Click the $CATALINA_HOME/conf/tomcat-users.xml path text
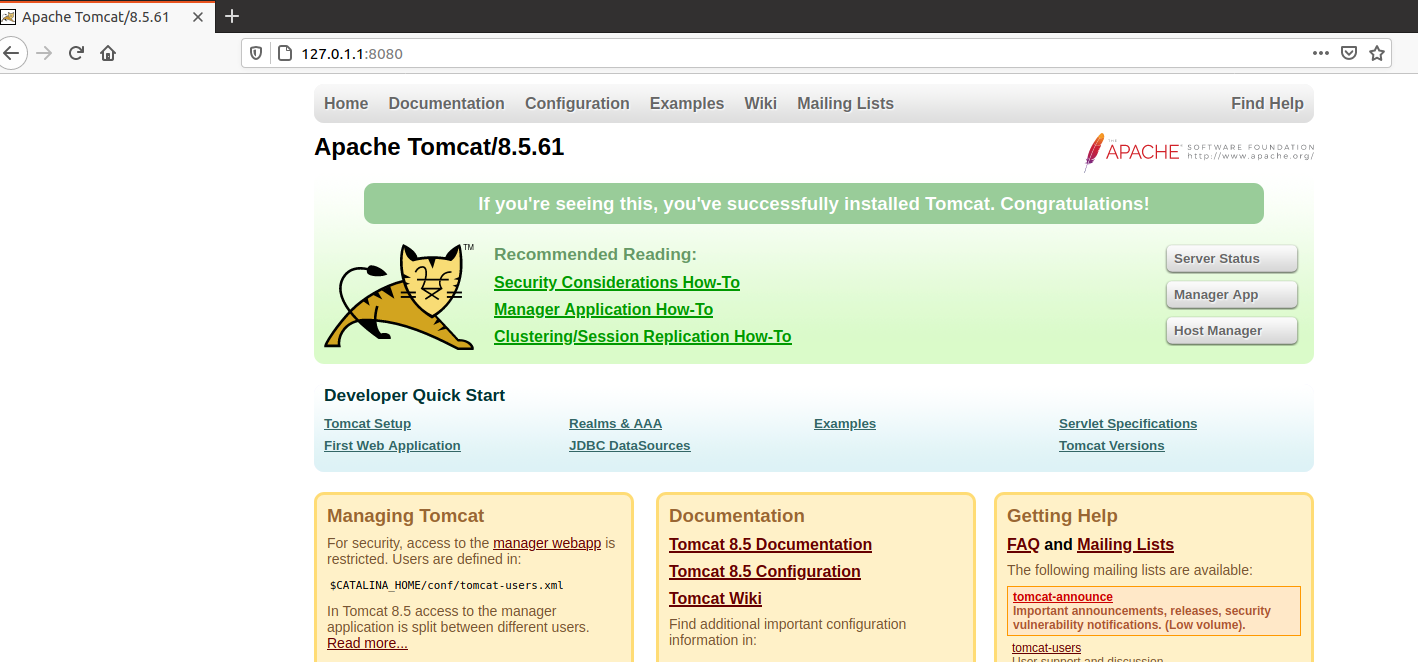This screenshot has width=1418, height=662. click(x=447, y=585)
